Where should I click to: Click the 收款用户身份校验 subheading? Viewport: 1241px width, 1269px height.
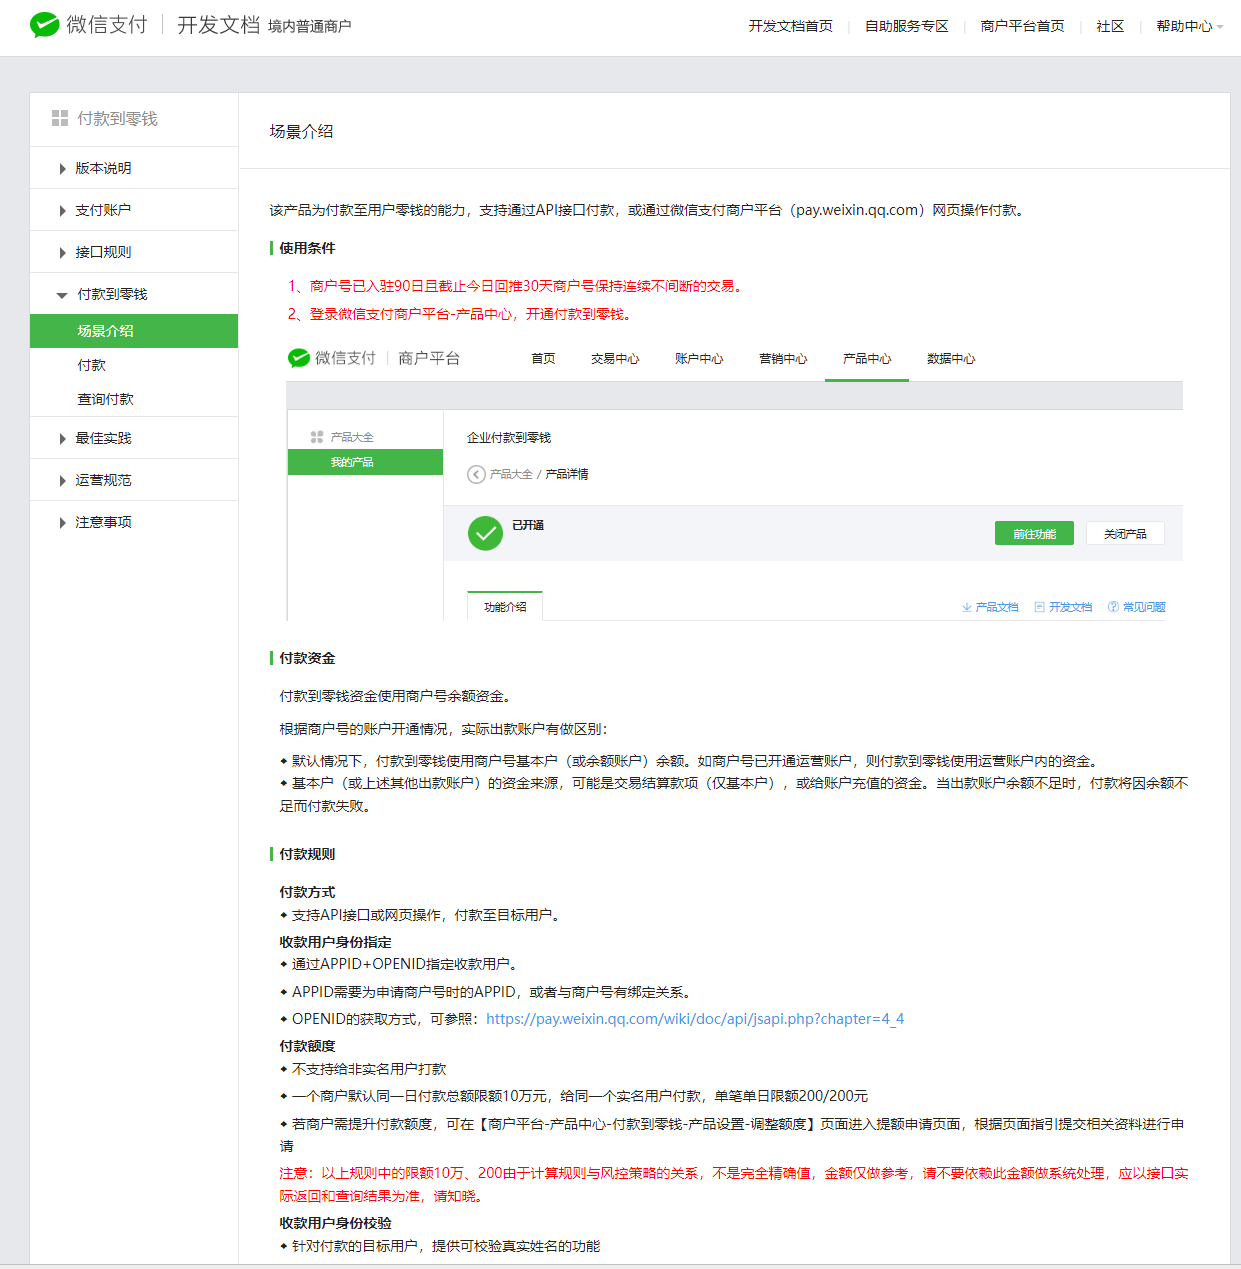tap(335, 1223)
